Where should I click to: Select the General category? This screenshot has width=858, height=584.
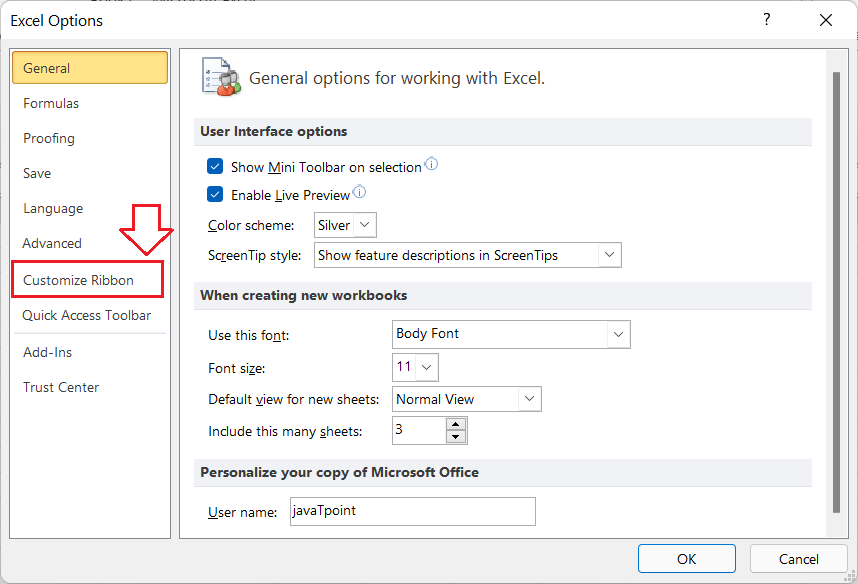point(90,68)
